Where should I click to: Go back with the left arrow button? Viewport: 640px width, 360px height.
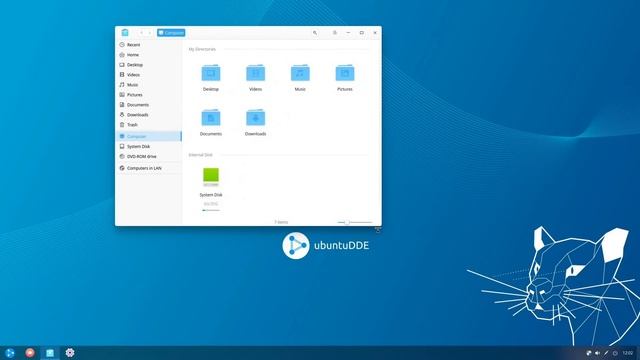point(141,33)
